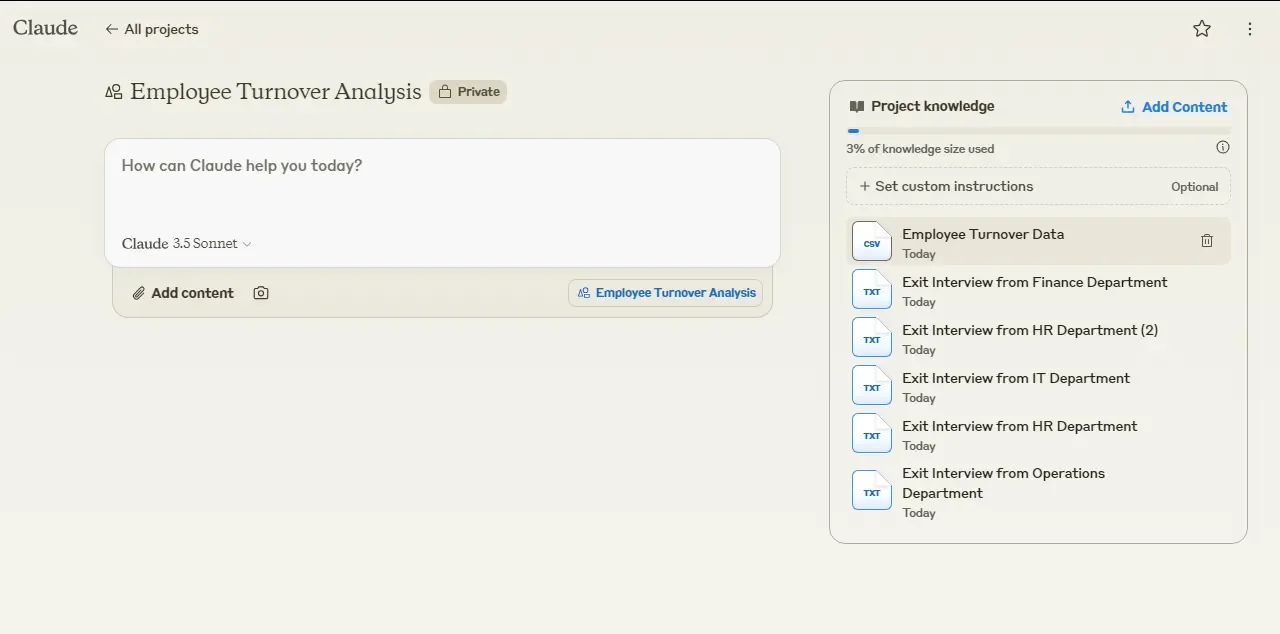Image resolution: width=1280 pixels, height=634 pixels.
Task: Open the Claude logo home link
Action: tap(45, 28)
